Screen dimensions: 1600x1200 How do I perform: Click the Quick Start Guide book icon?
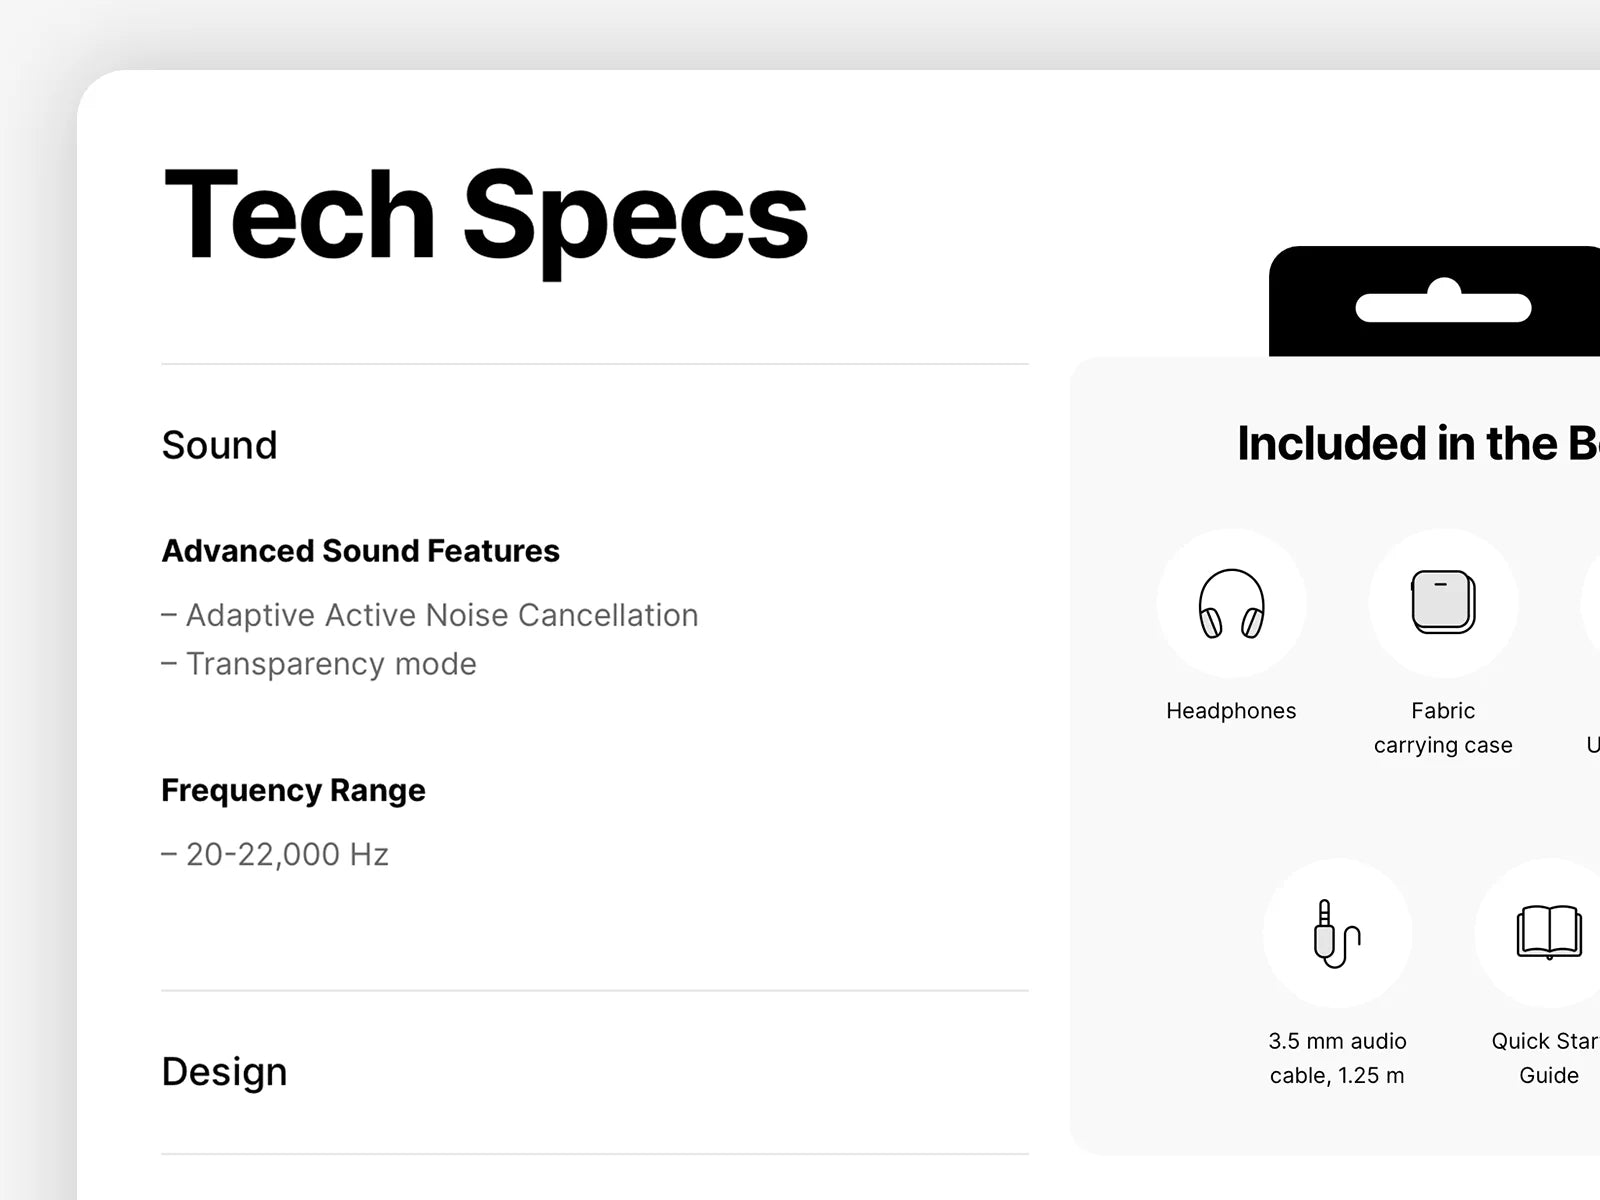pyautogui.click(x=1548, y=933)
